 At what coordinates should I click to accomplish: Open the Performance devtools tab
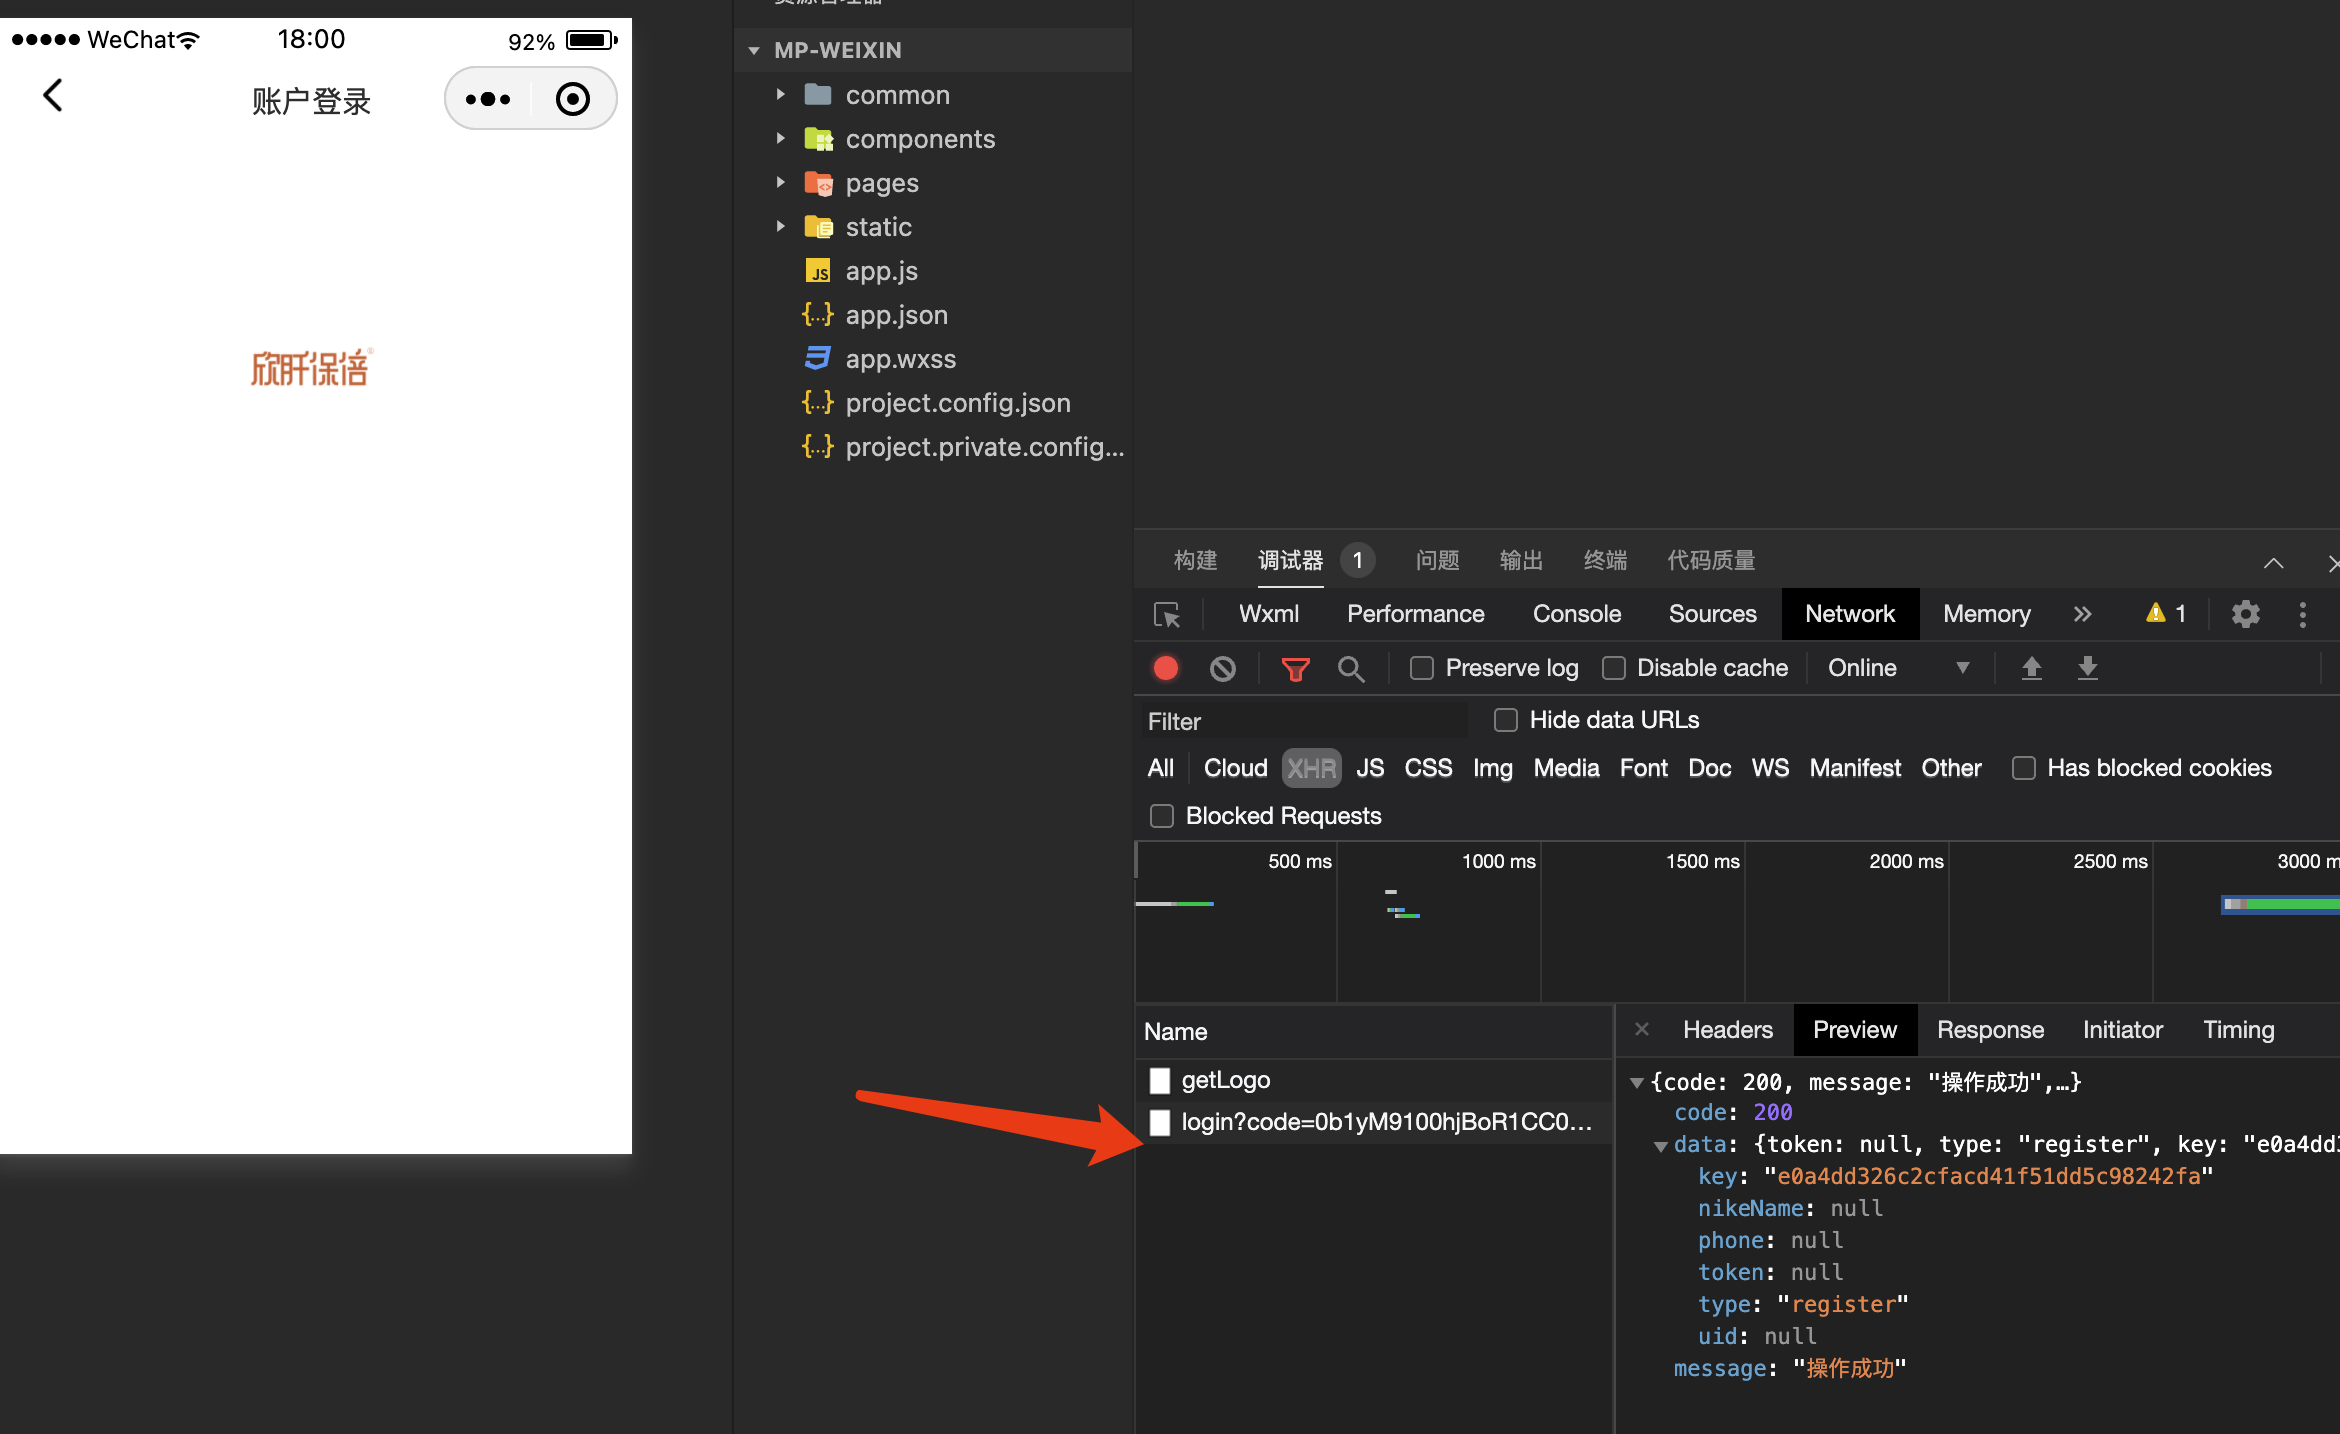tap(1415, 614)
